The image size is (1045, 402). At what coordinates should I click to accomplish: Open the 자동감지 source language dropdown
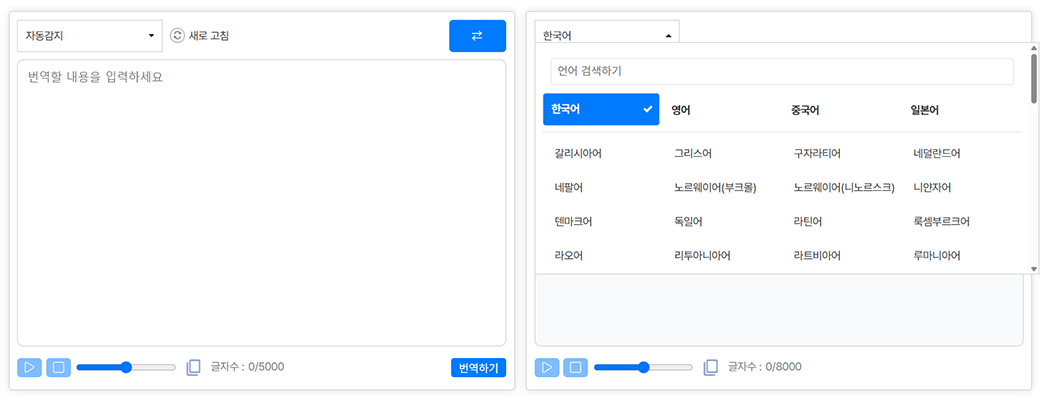tap(90, 36)
